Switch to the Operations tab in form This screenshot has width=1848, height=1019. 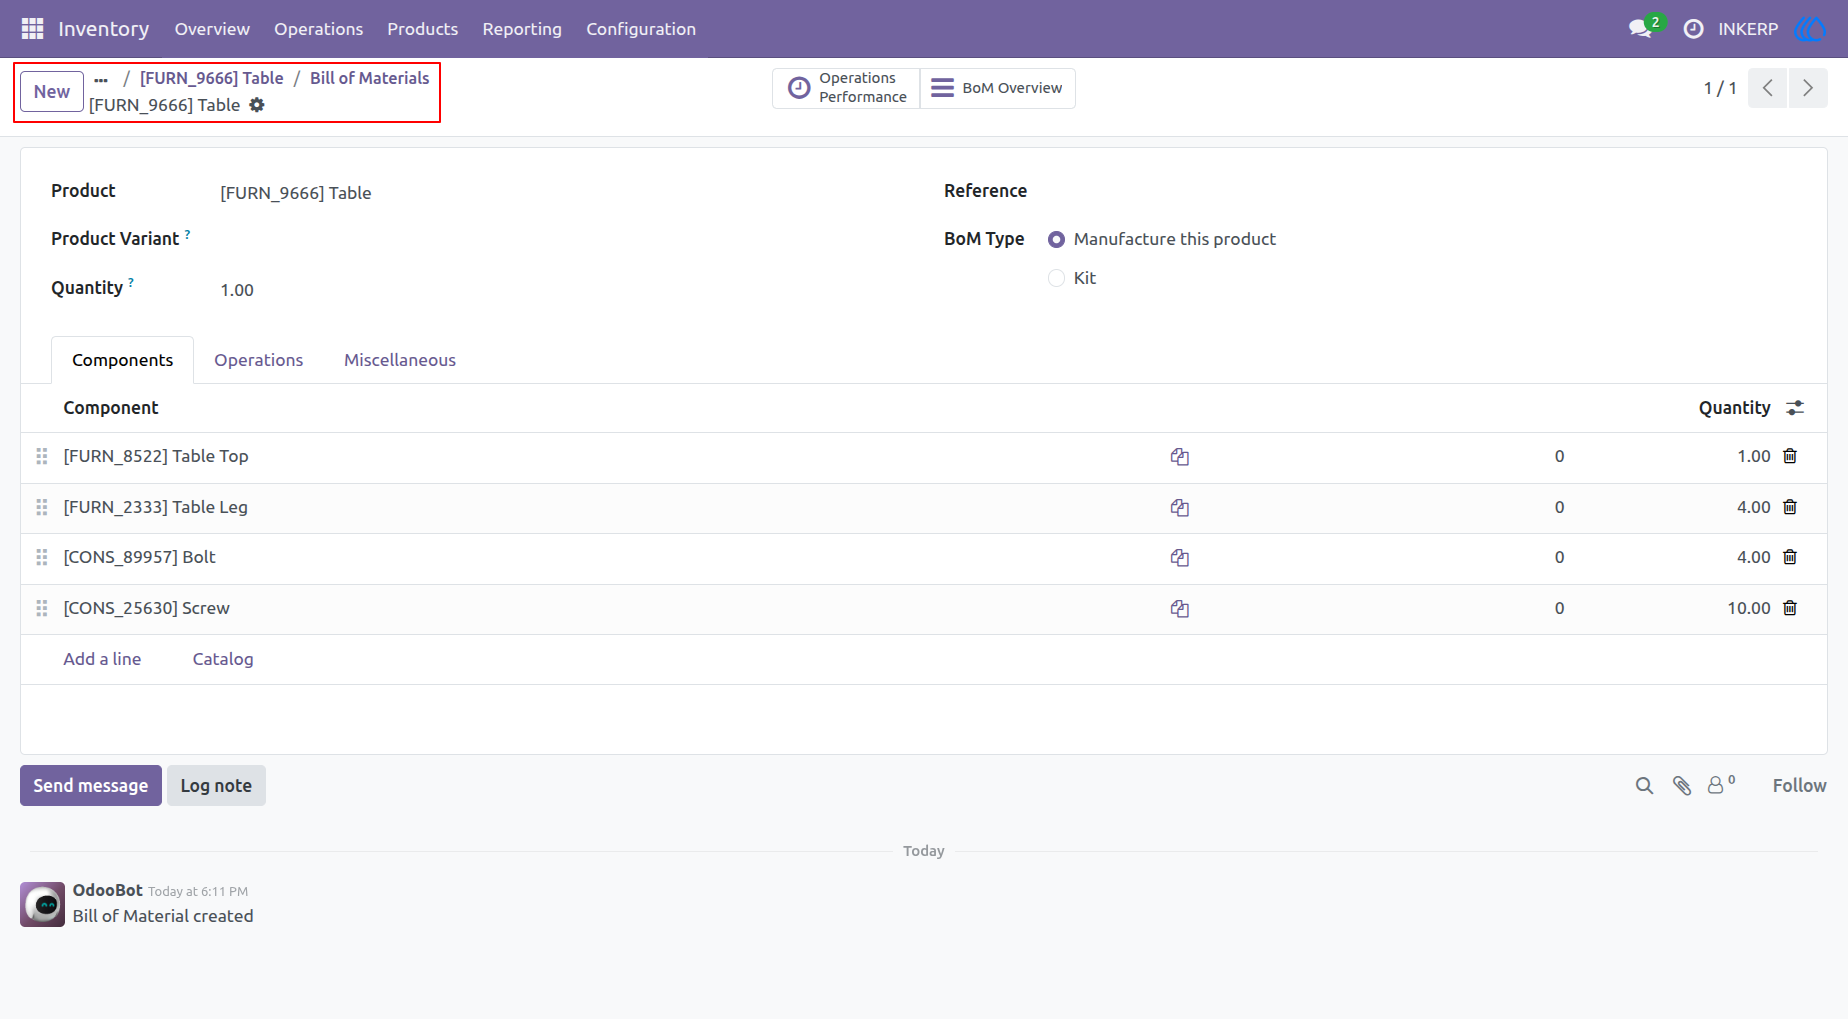pyautogui.click(x=258, y=360)
